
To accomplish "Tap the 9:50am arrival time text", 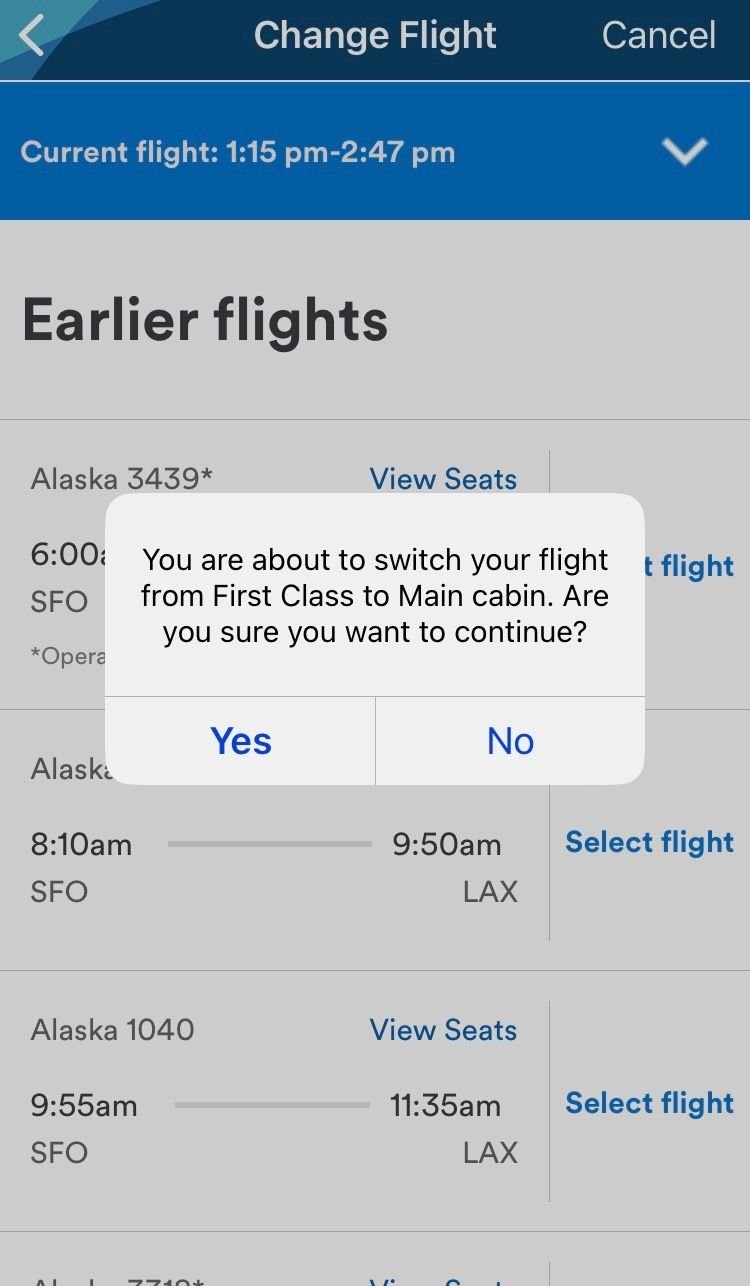I will [x=446, y=845].
